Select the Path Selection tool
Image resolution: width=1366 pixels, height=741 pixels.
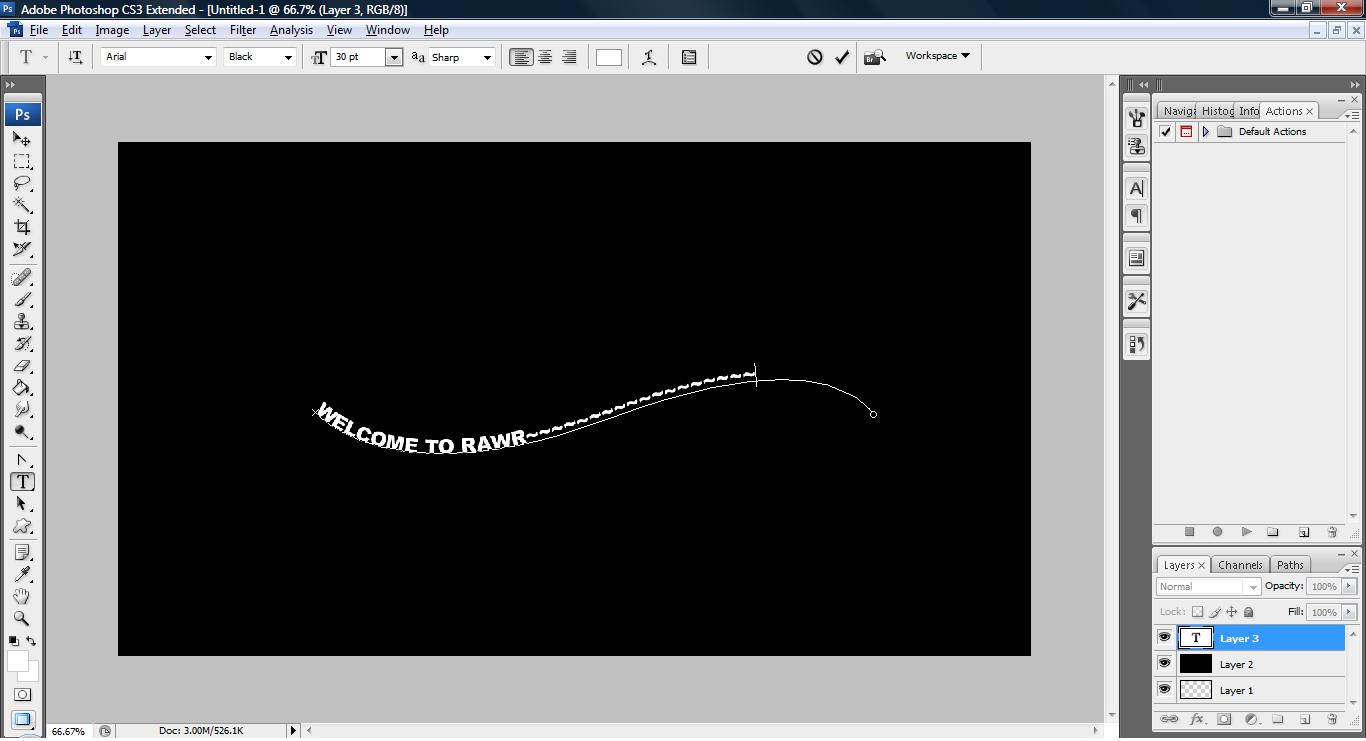(x=22, y=503)
